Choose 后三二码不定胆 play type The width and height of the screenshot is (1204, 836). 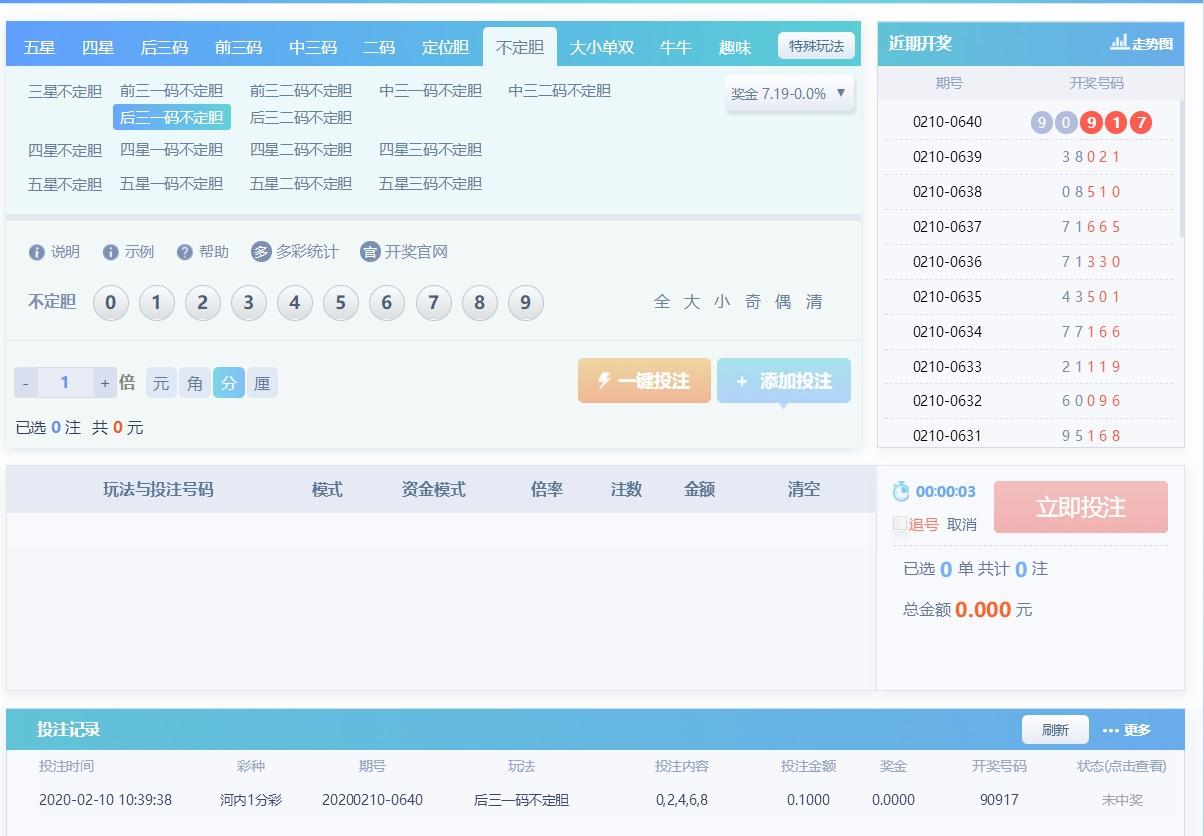tap(301, 117)
